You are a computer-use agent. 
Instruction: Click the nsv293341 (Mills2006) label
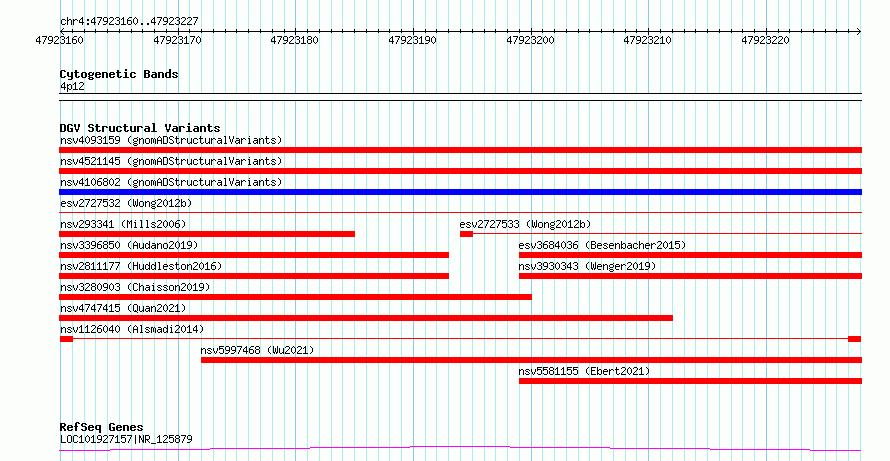pos(123,224)
